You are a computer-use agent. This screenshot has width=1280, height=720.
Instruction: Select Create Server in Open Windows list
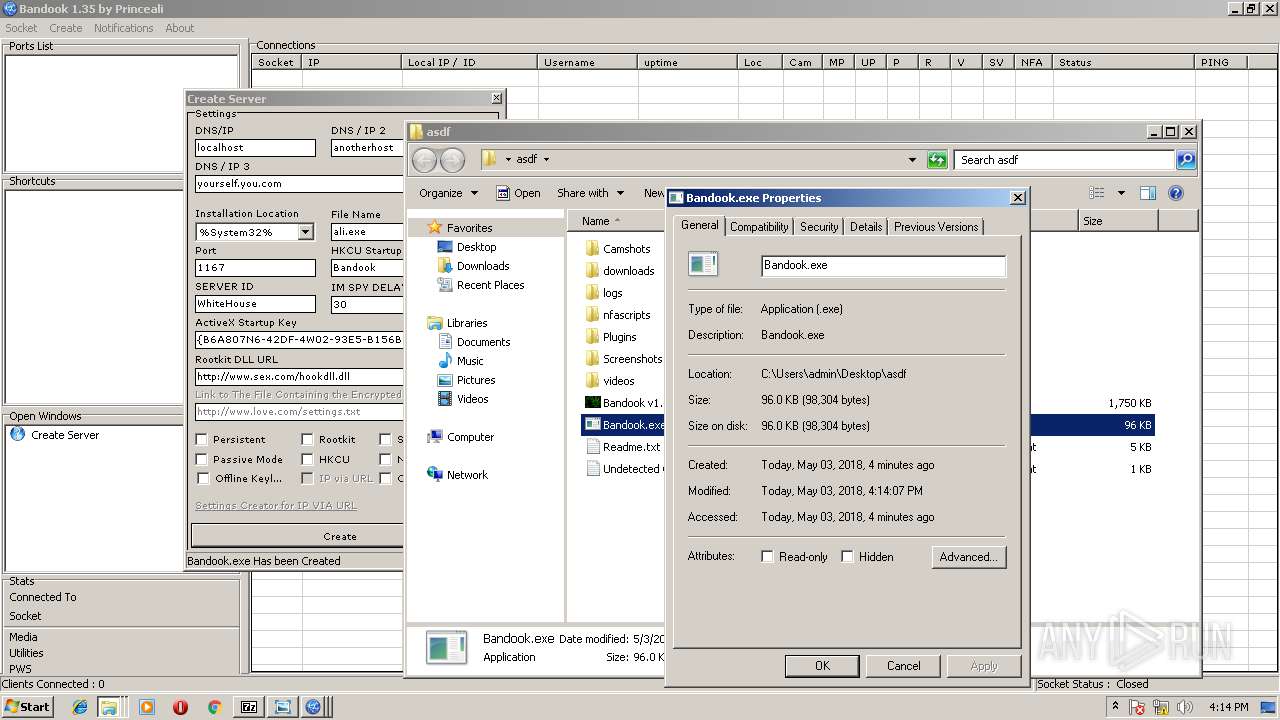point(65,435)
